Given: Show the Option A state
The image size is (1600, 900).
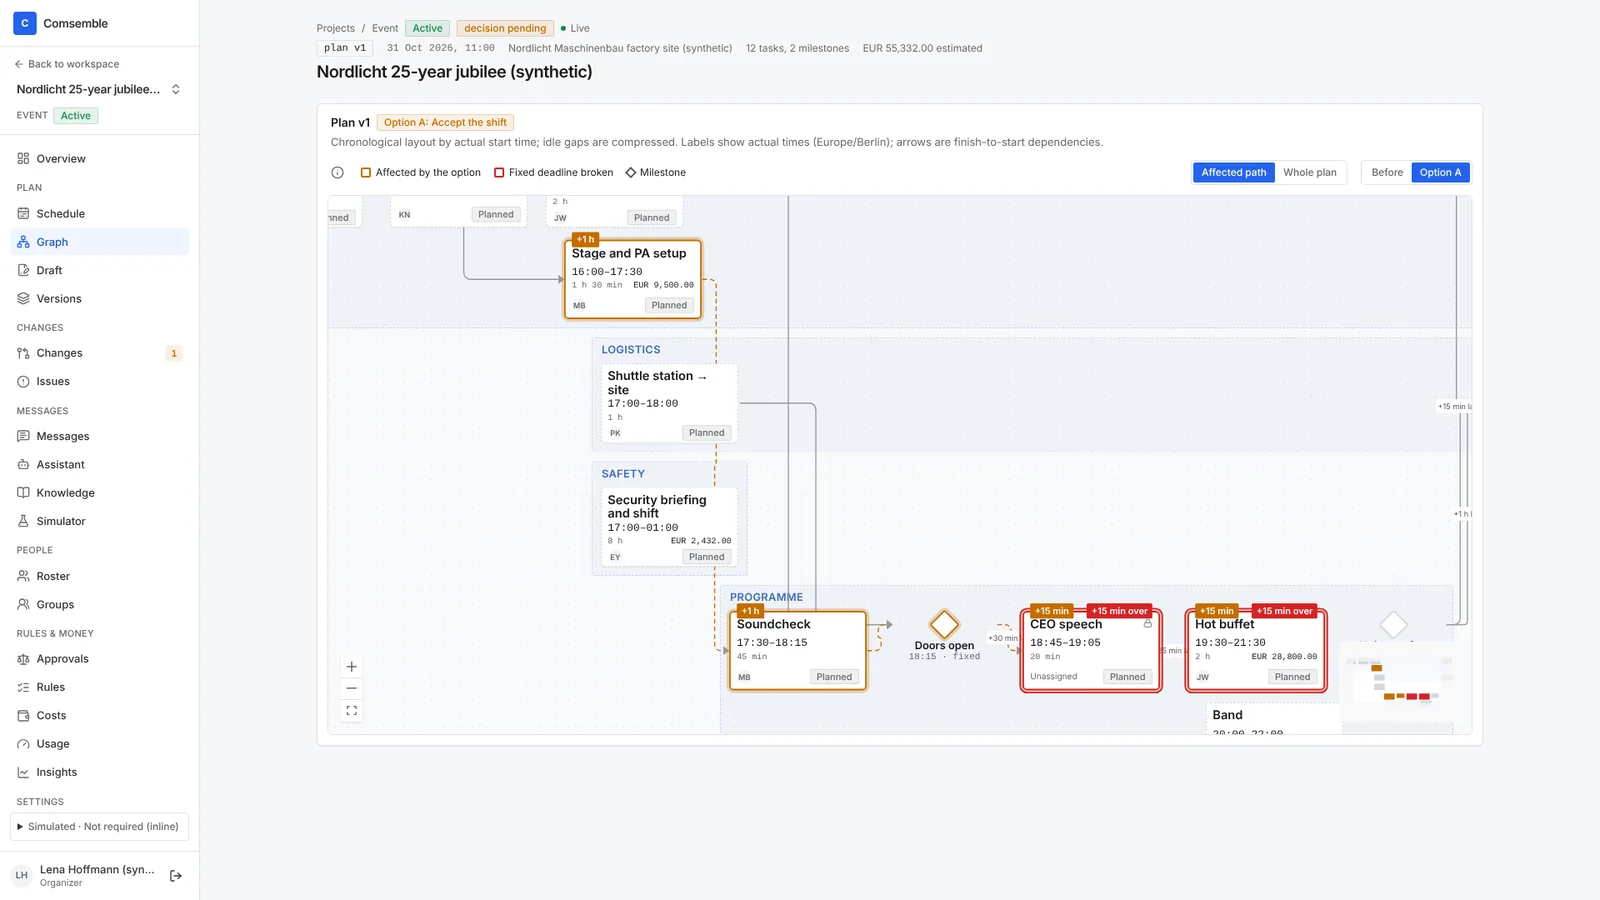Looking at the screenshot, I should pyautogui.click(x=1440, y=173).
